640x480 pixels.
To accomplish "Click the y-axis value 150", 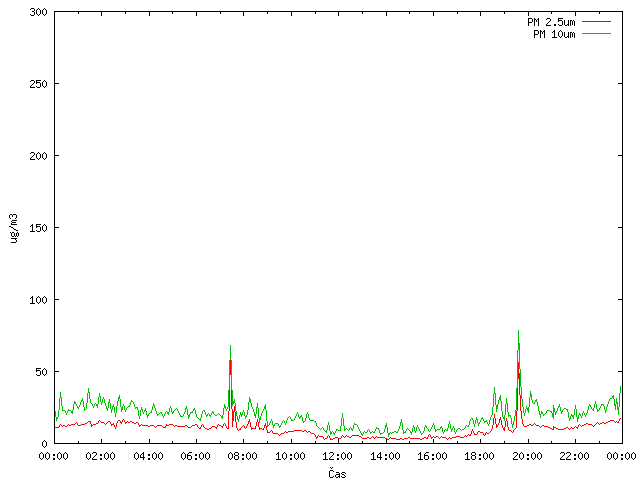I will pos(38,228).
